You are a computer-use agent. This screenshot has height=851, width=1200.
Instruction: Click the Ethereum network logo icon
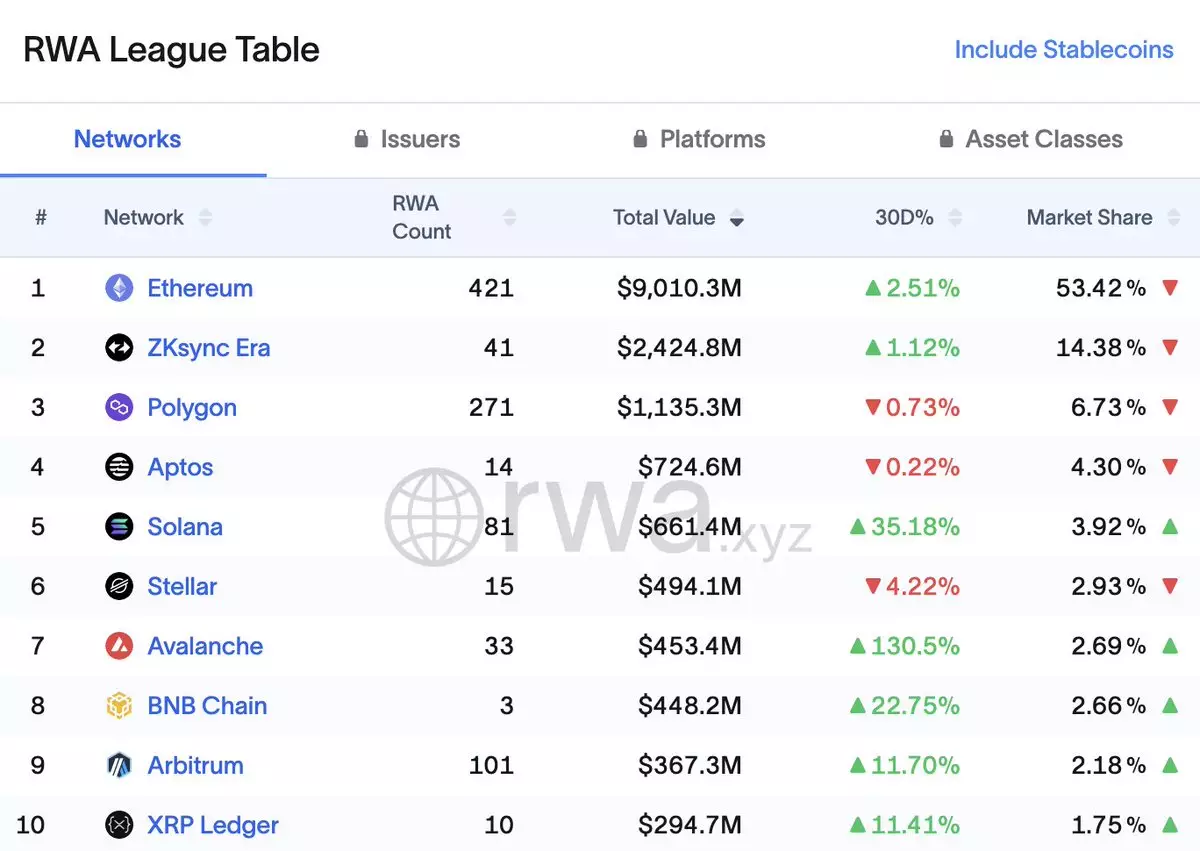pyautogui.click(x=119, y=288)
